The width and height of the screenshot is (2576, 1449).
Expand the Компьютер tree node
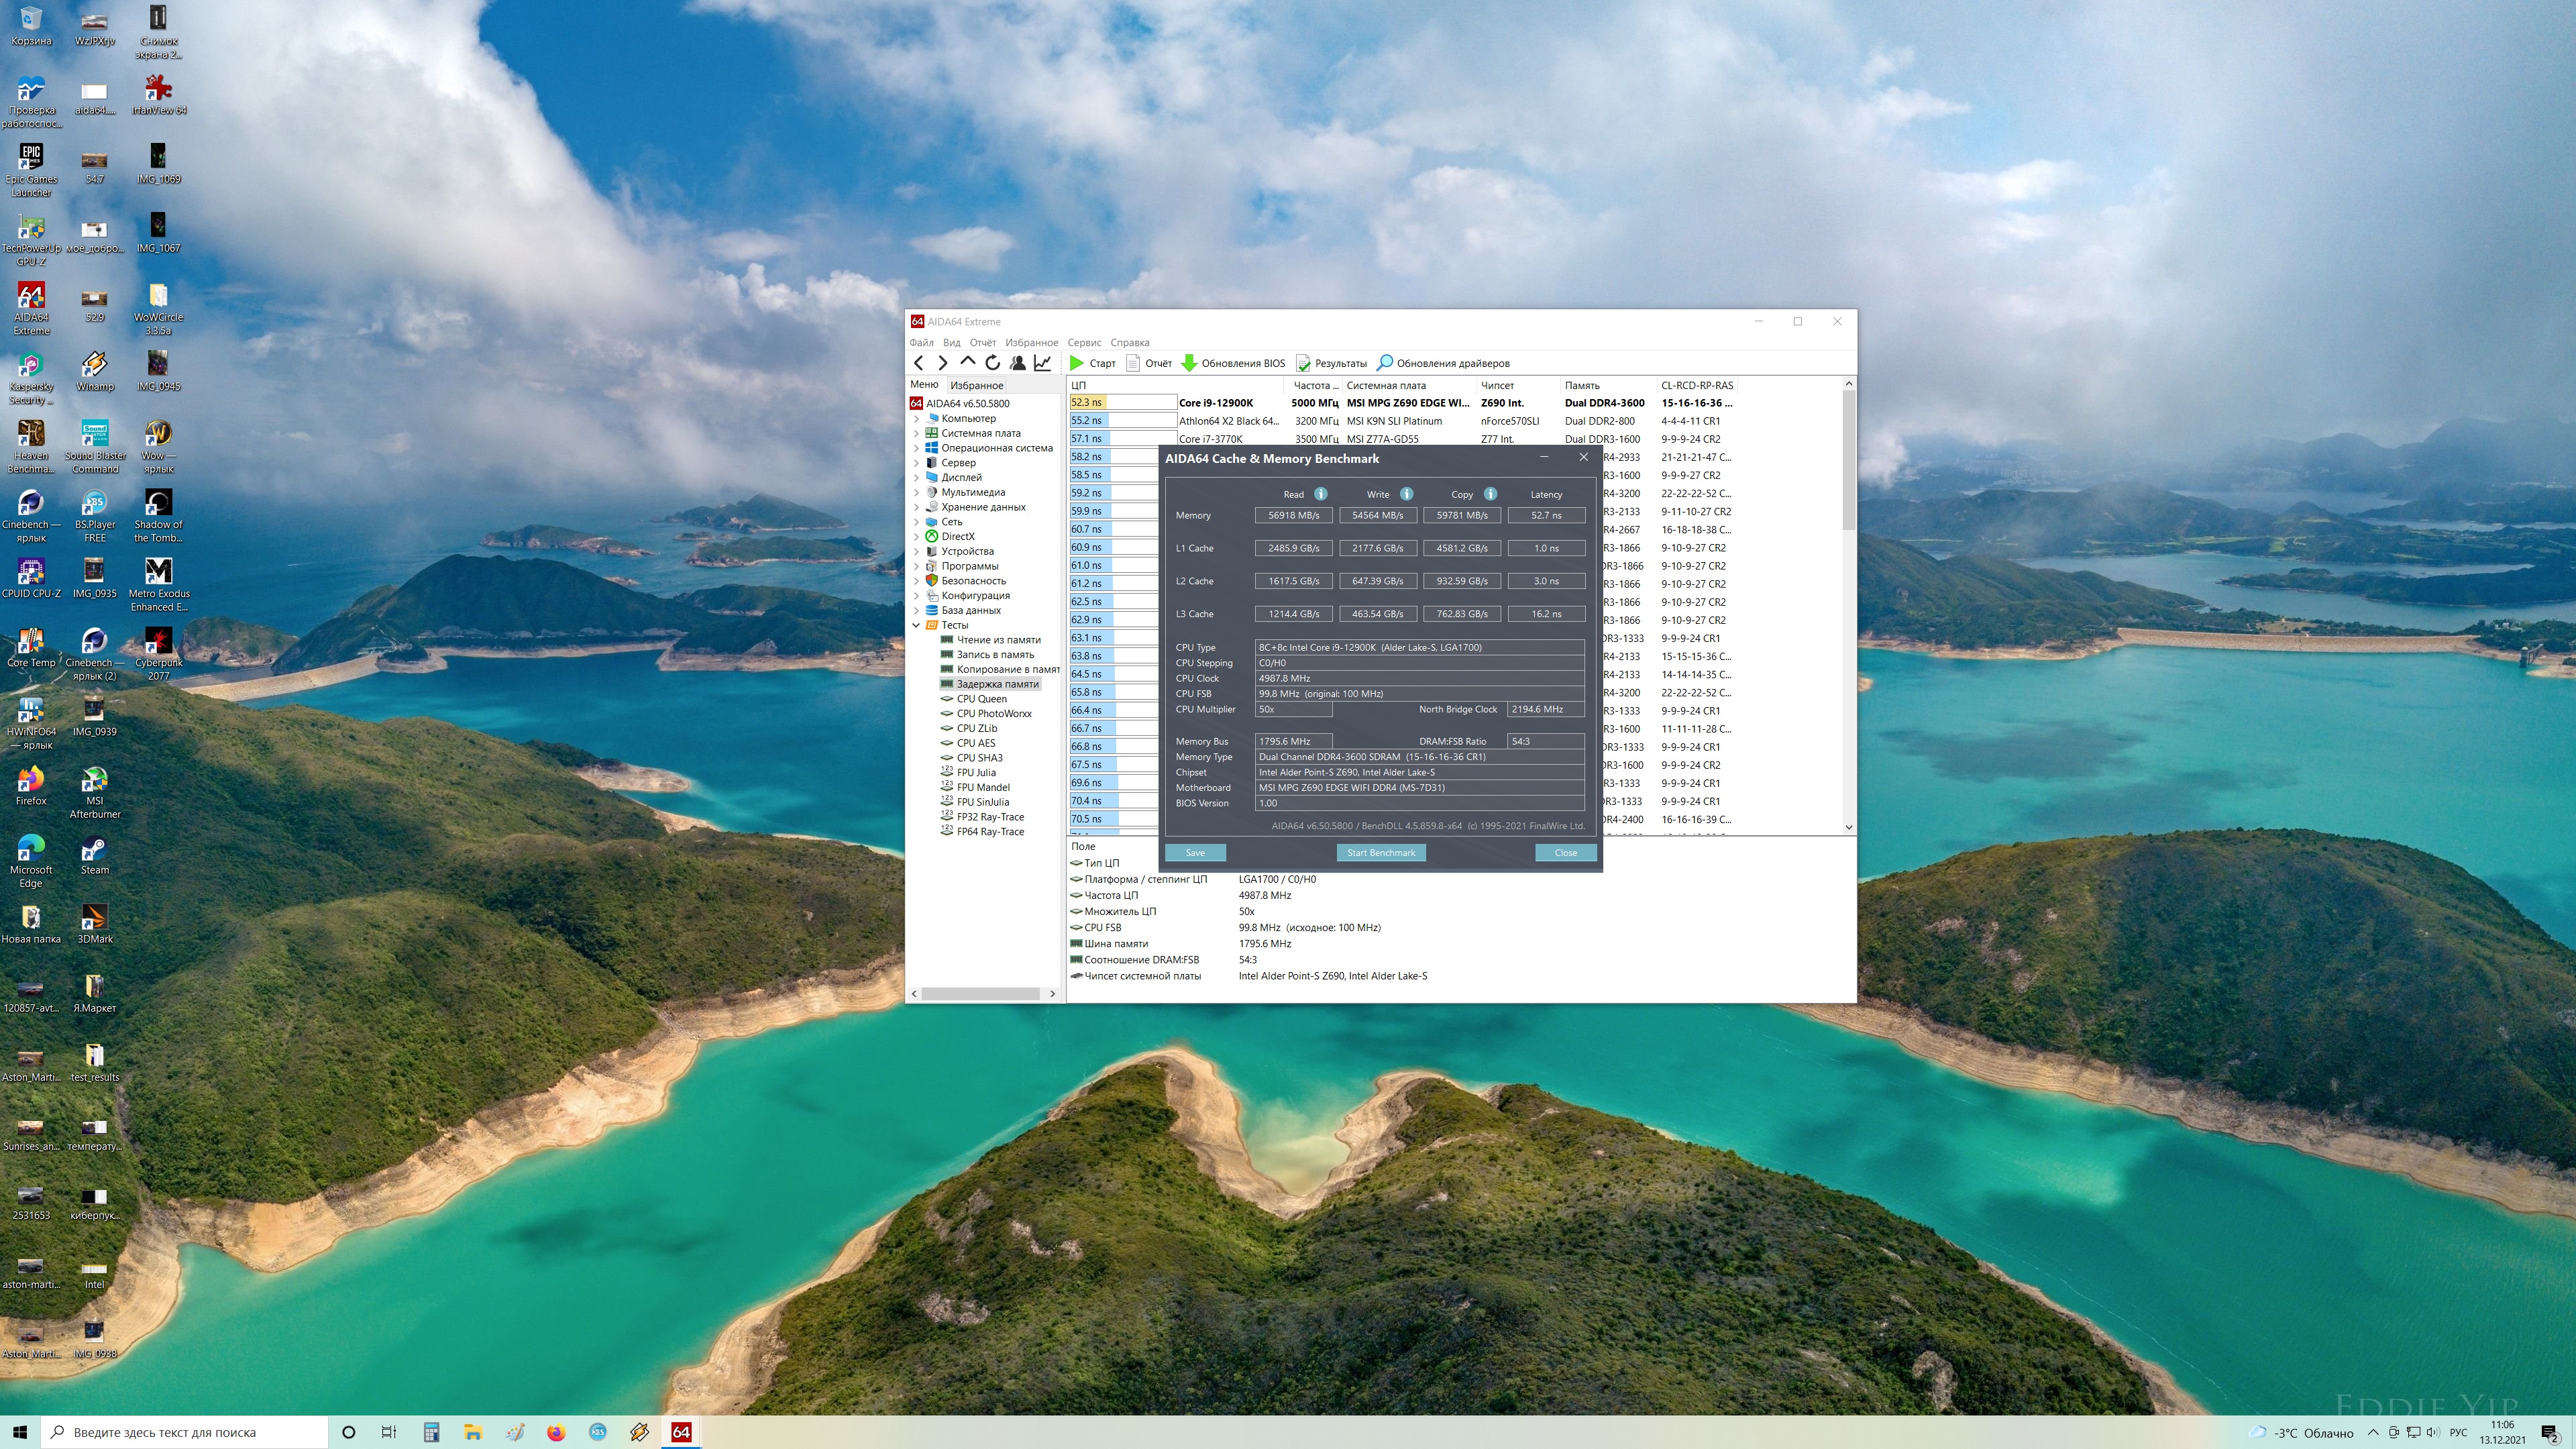pyautogui.click(x=916, y=419)
